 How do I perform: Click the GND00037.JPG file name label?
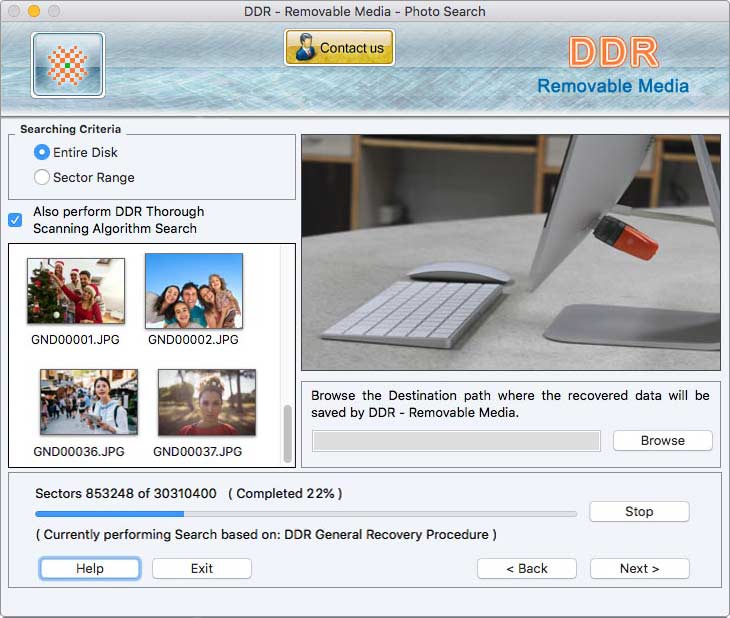click(x=197, y=451)
